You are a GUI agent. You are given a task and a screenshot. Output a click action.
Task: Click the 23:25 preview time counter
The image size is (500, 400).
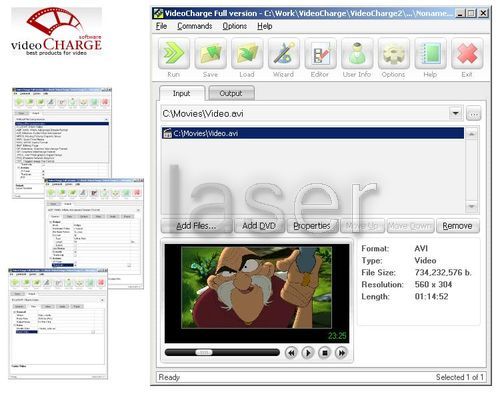tap(337, 336)
